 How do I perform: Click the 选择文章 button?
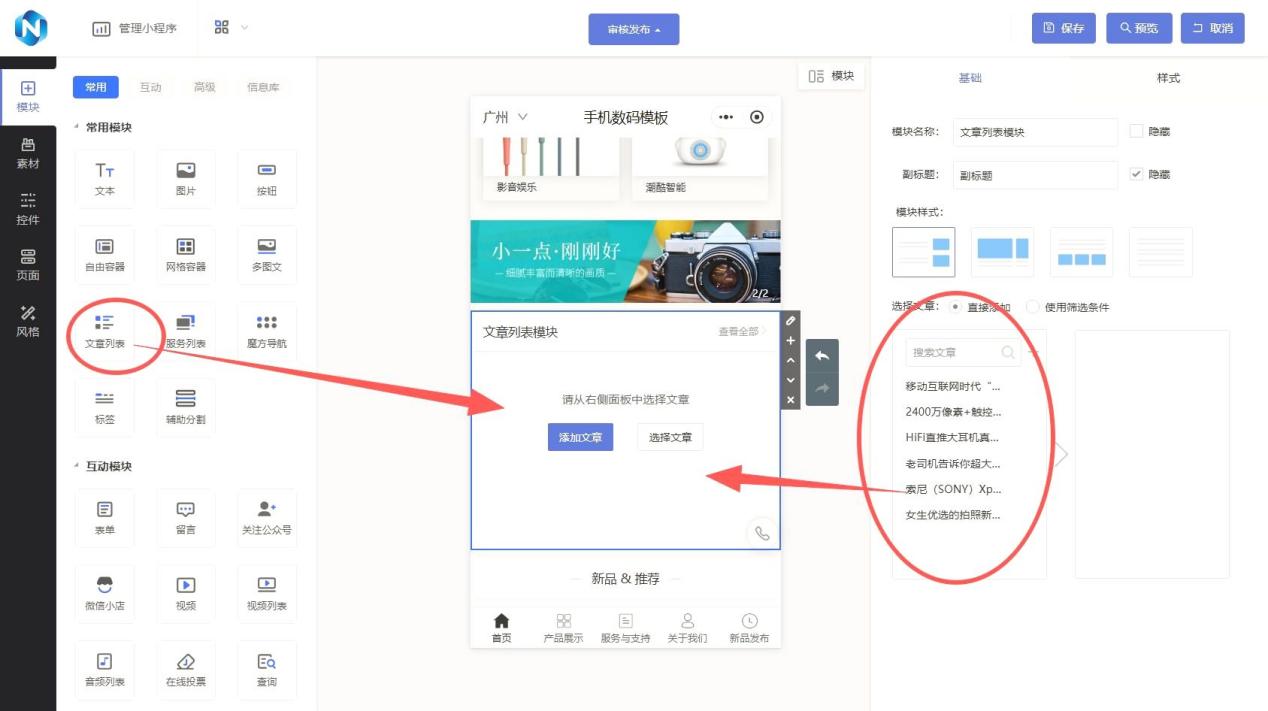point(670,437)
